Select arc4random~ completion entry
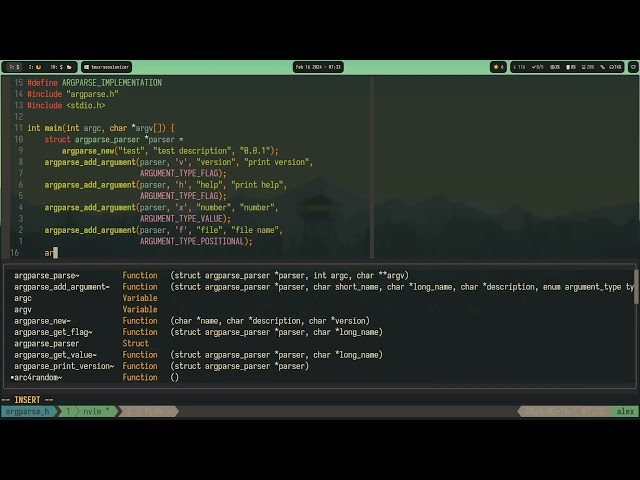The height and width of the screenshot is (480, 640). point(38,378)
